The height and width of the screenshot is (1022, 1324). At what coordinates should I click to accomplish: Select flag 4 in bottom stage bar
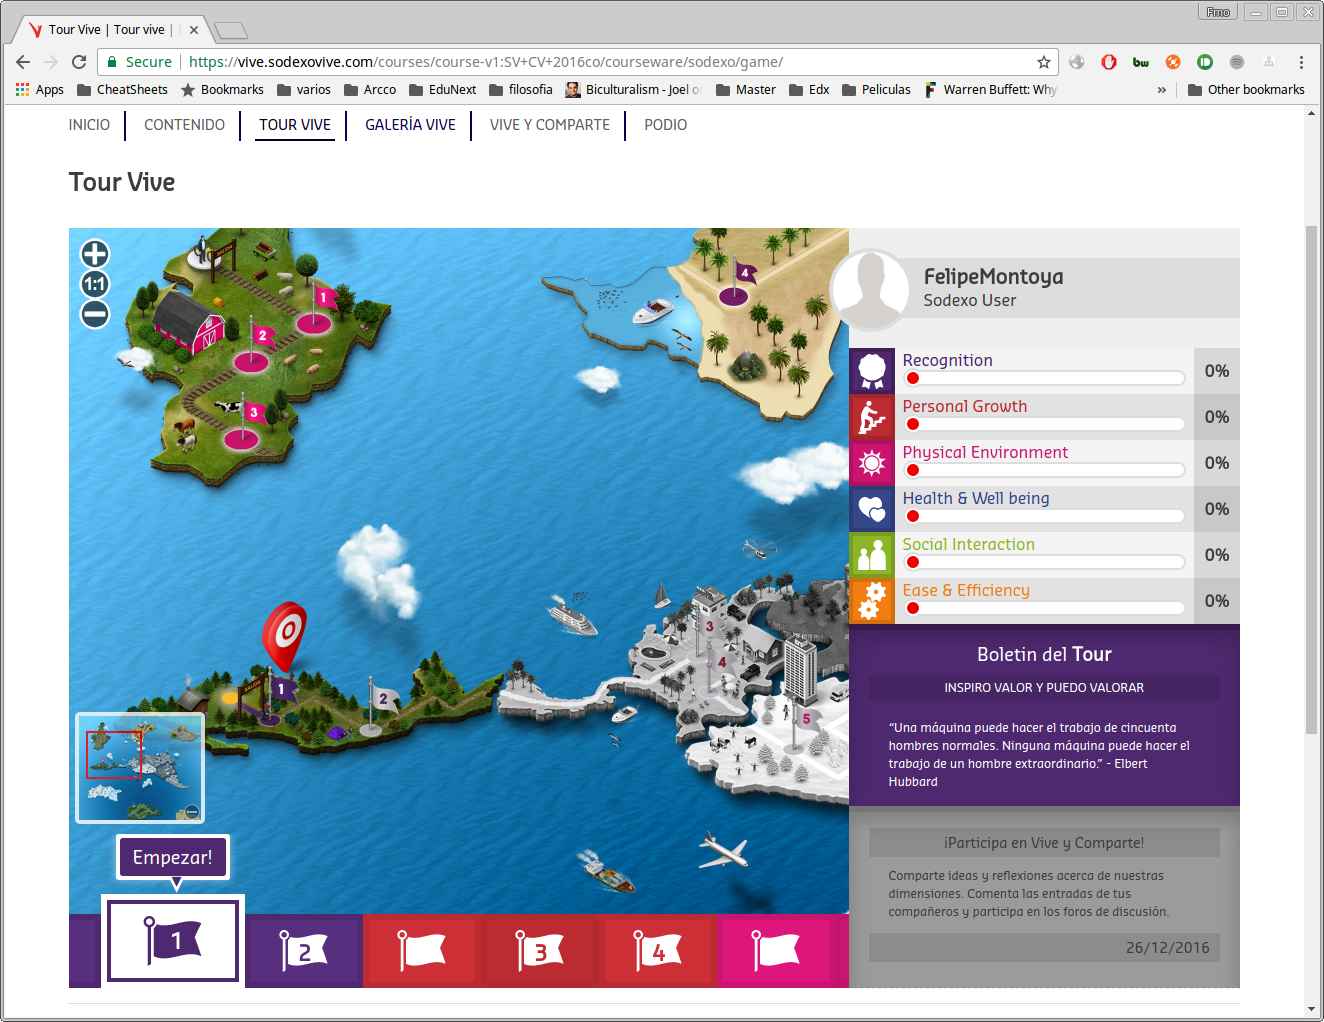658,951
